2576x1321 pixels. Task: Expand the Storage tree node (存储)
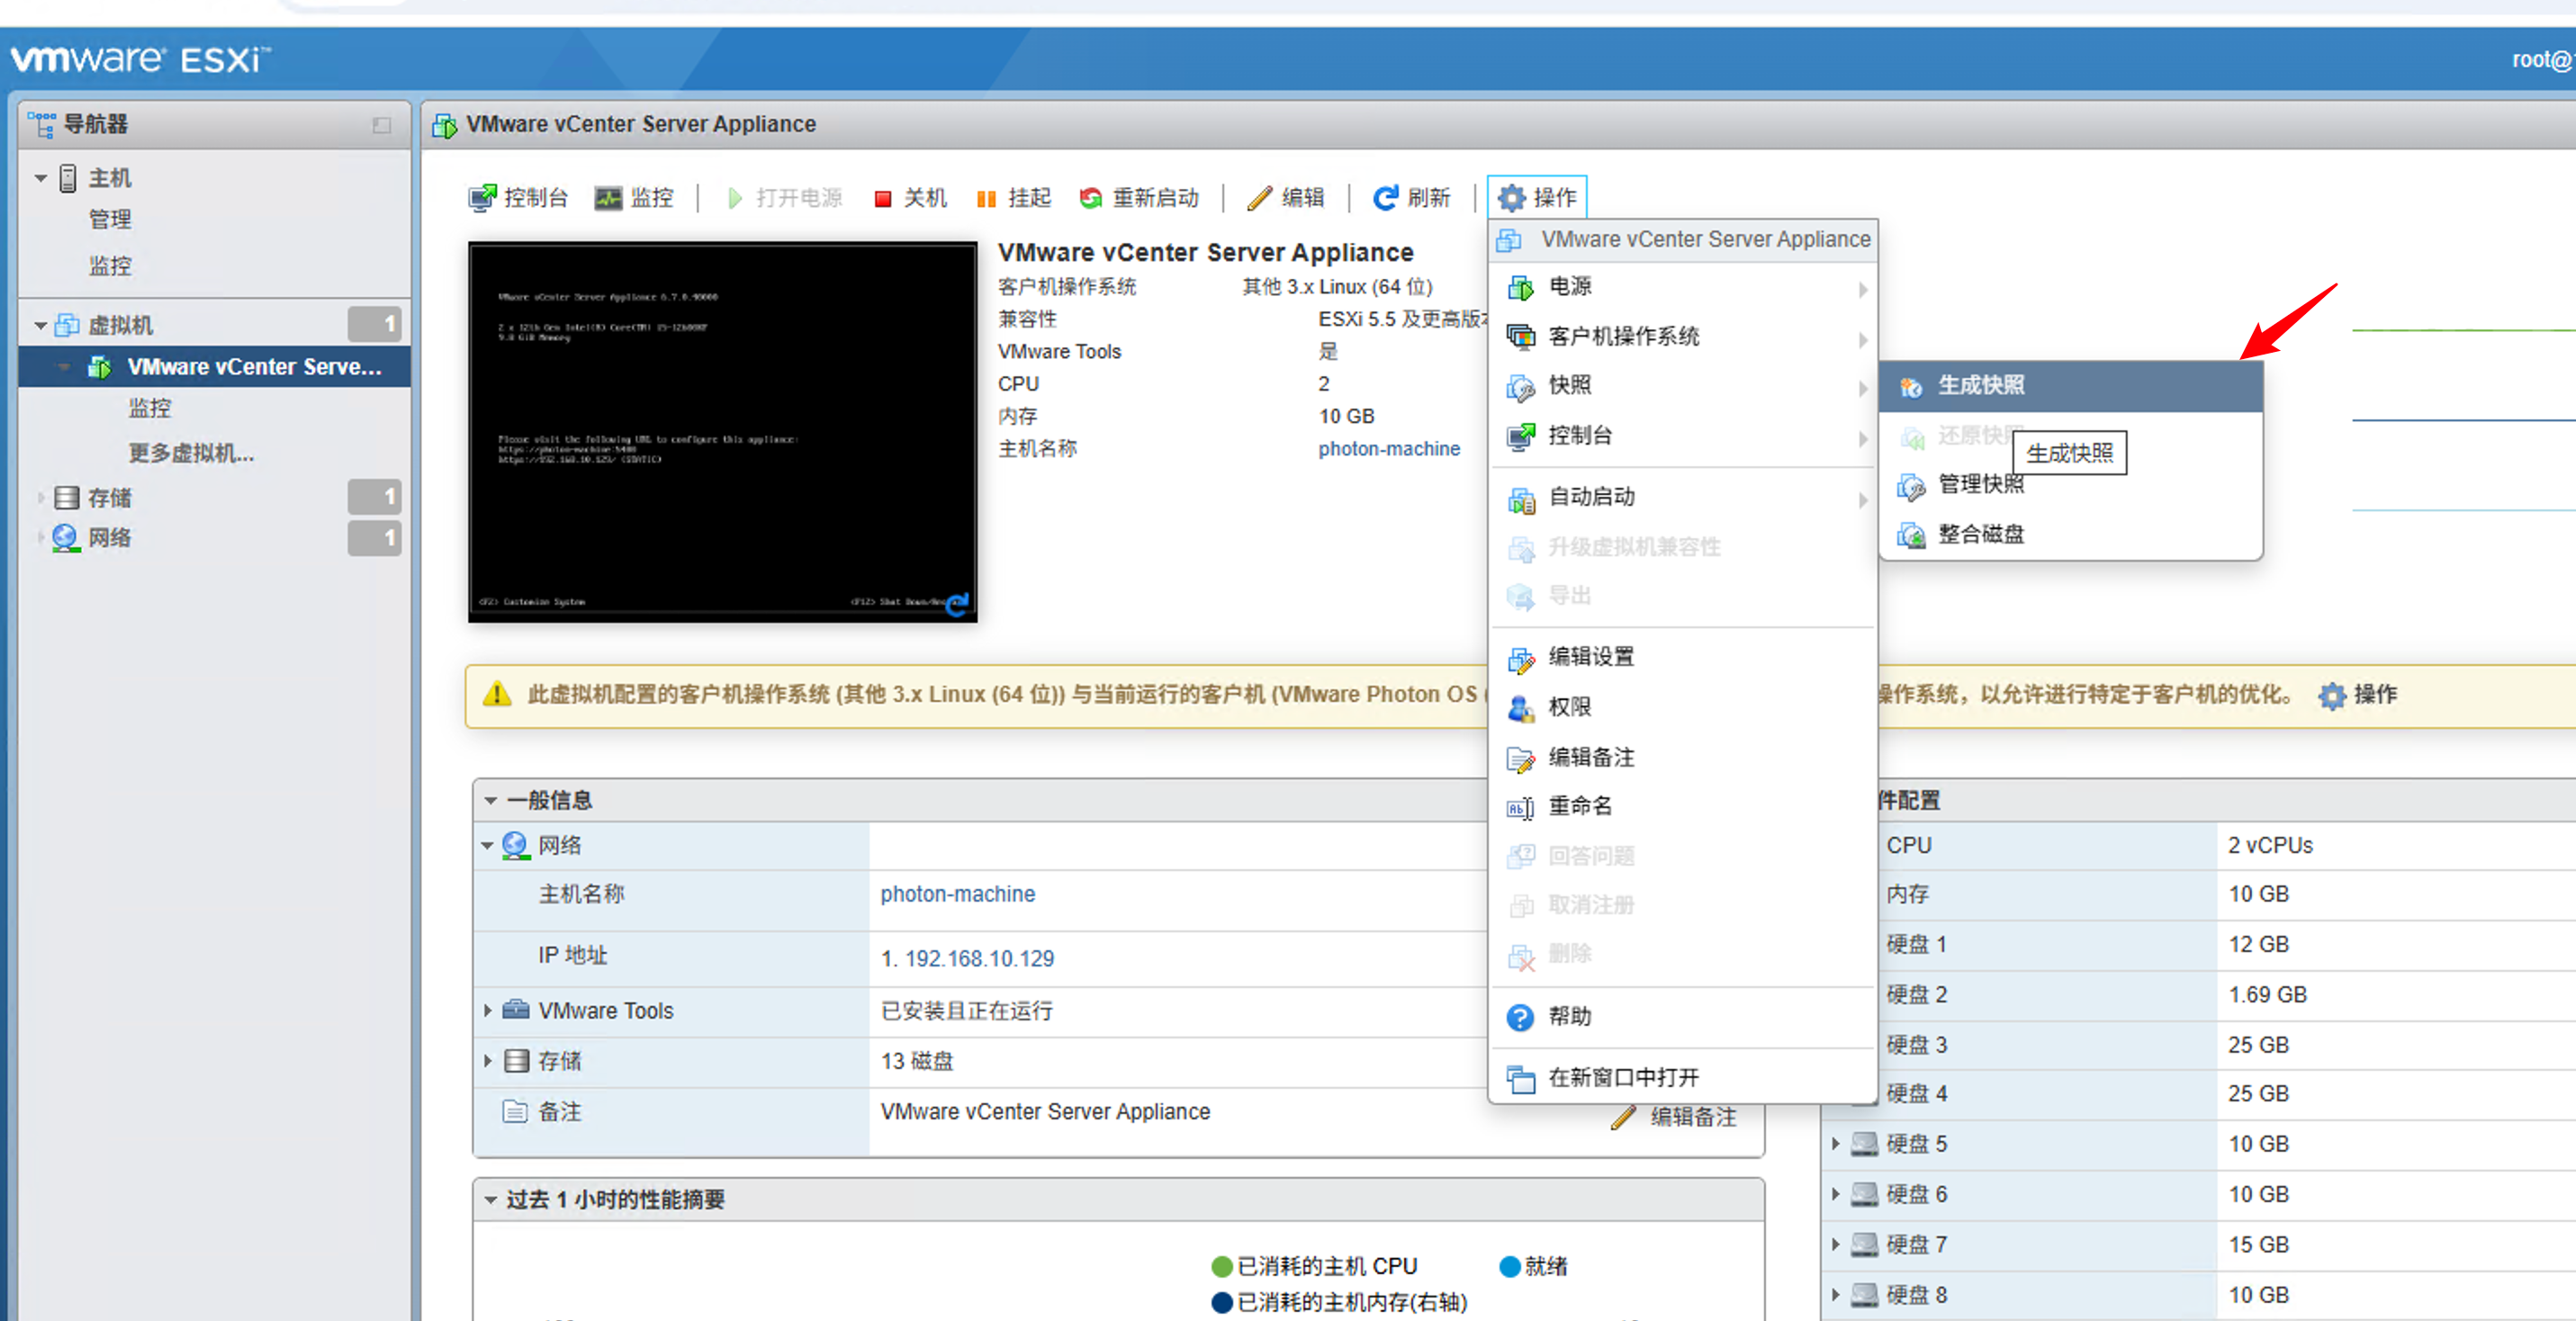(x=41, y=498)
